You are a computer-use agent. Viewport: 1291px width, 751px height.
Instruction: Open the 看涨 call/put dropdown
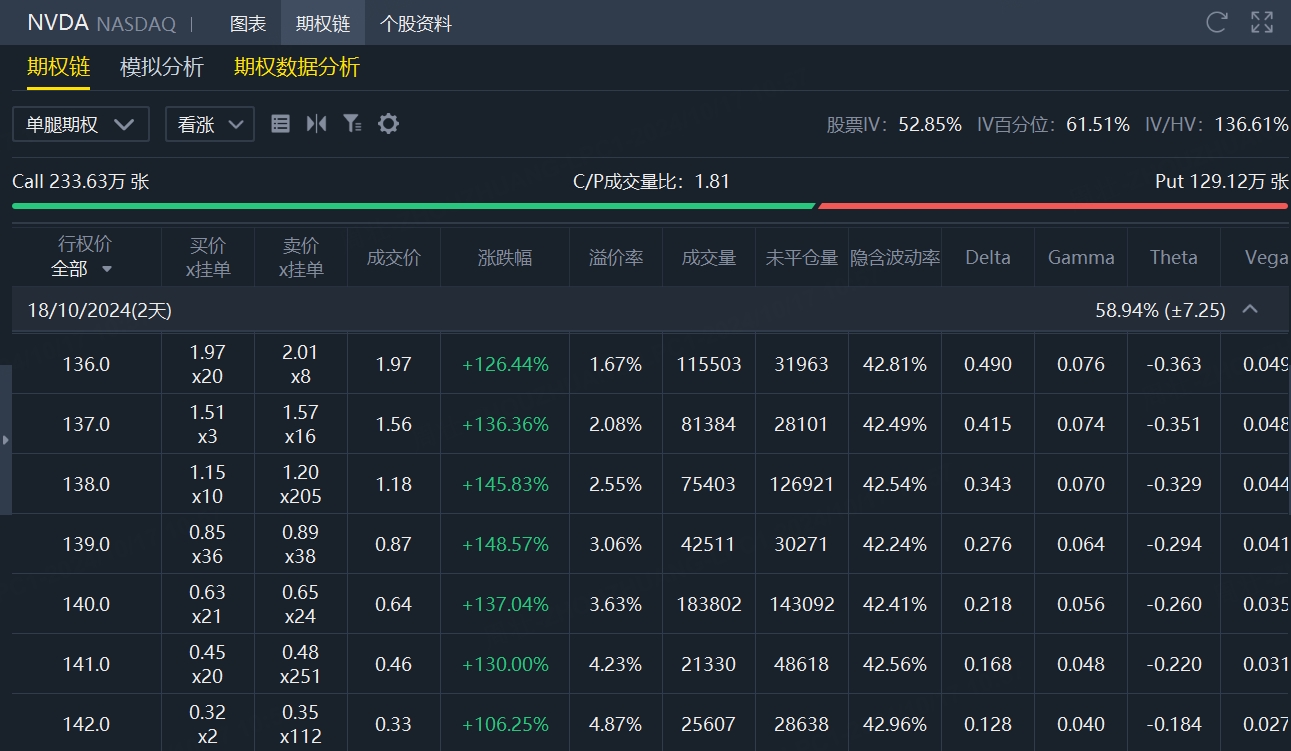click(210, 124)
